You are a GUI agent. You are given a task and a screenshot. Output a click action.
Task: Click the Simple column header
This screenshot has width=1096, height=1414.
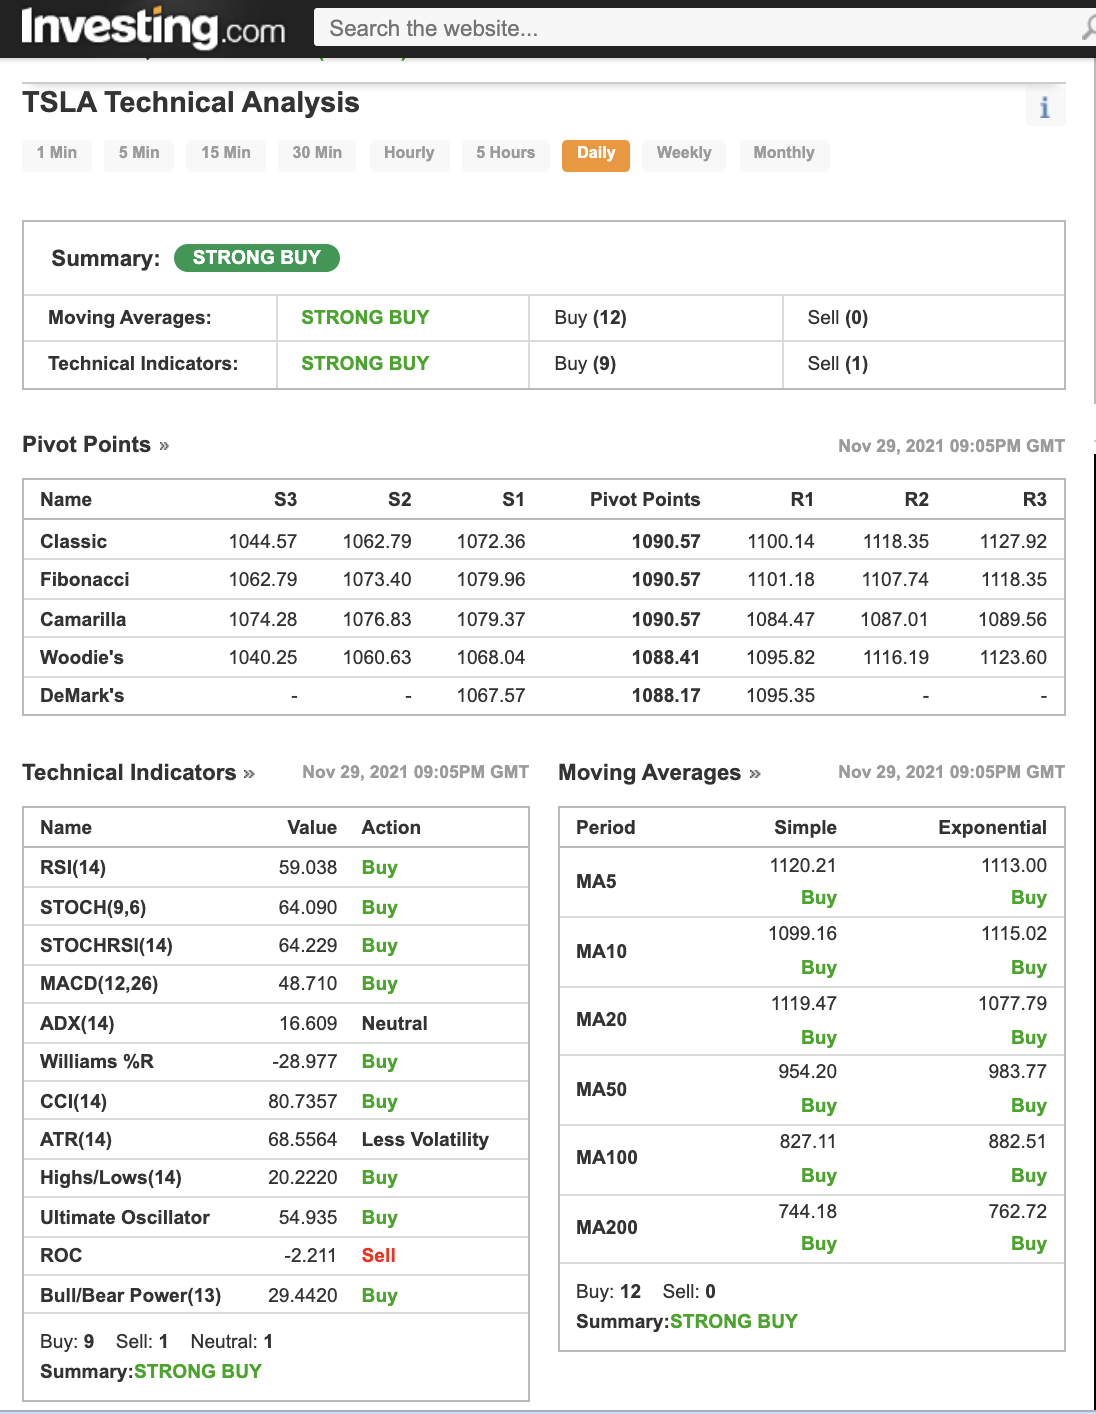pos(806,828)
